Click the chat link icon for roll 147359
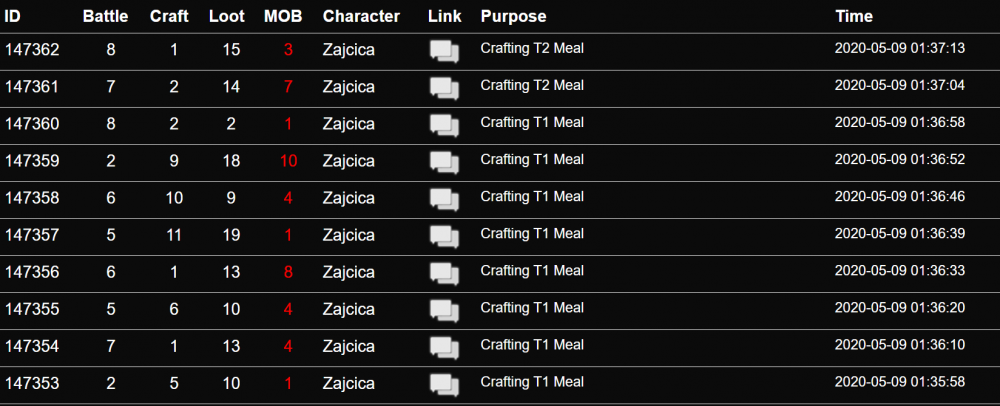1000x406 pixels. (x=445, y=162)
